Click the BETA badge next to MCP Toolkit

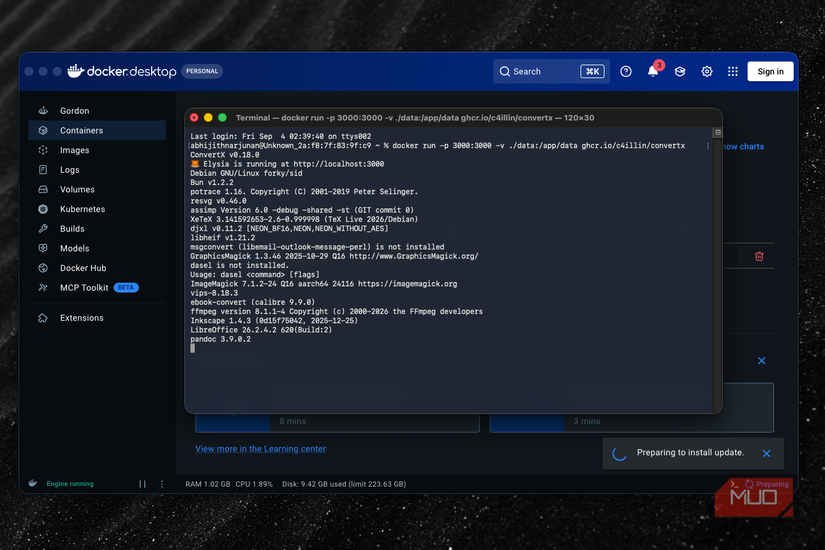tap(126, 287)
